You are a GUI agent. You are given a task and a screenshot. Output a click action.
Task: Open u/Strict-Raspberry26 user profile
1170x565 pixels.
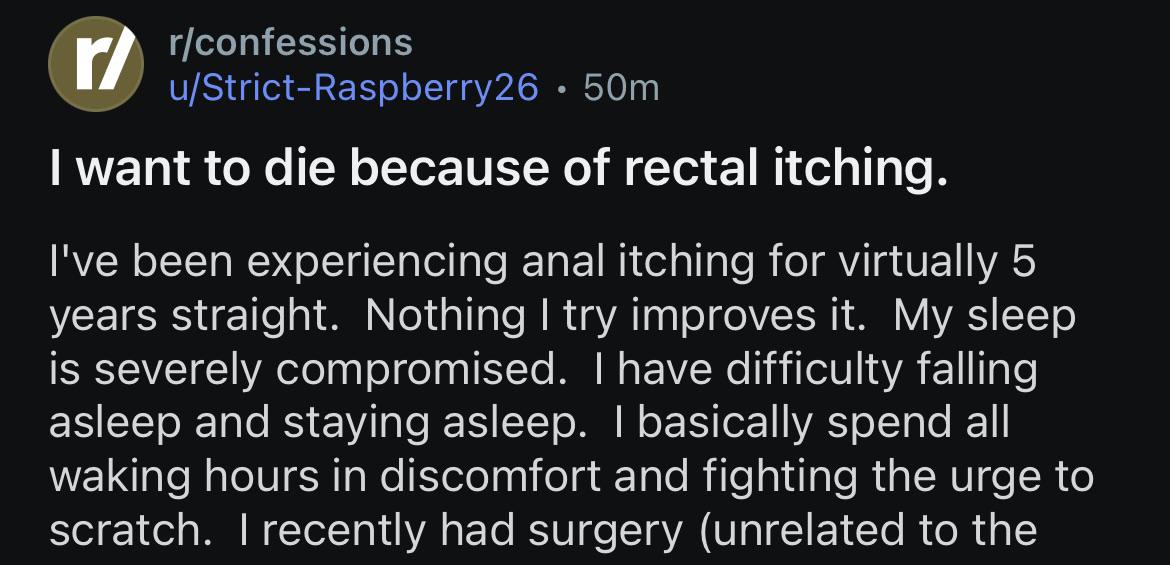(354, 88)
